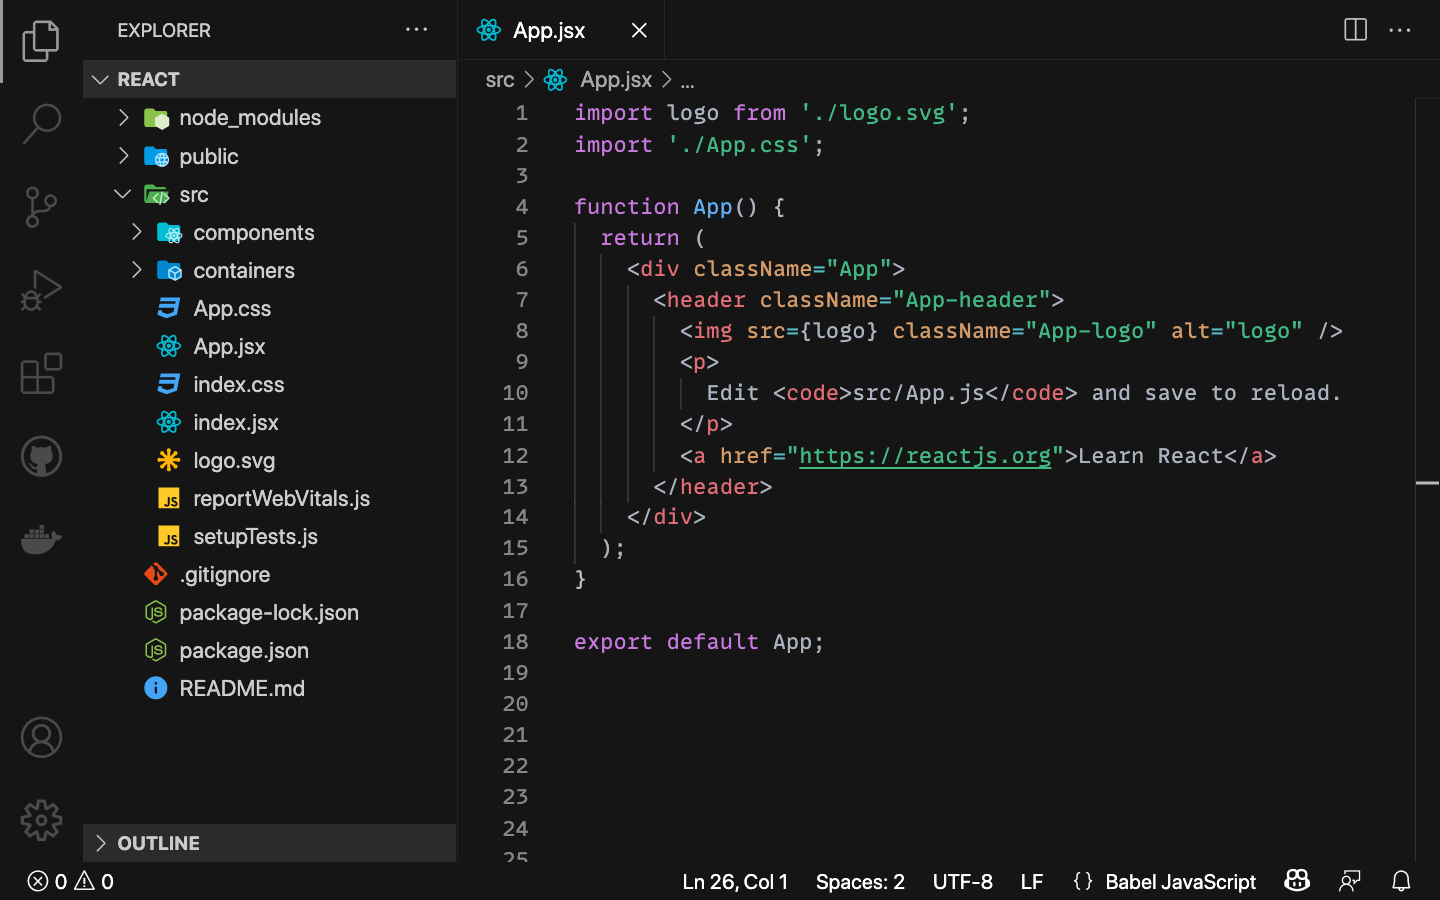Click the Copilot icon in the status bar
This screenshot has height=900, width=1440.
[1296, 881]
